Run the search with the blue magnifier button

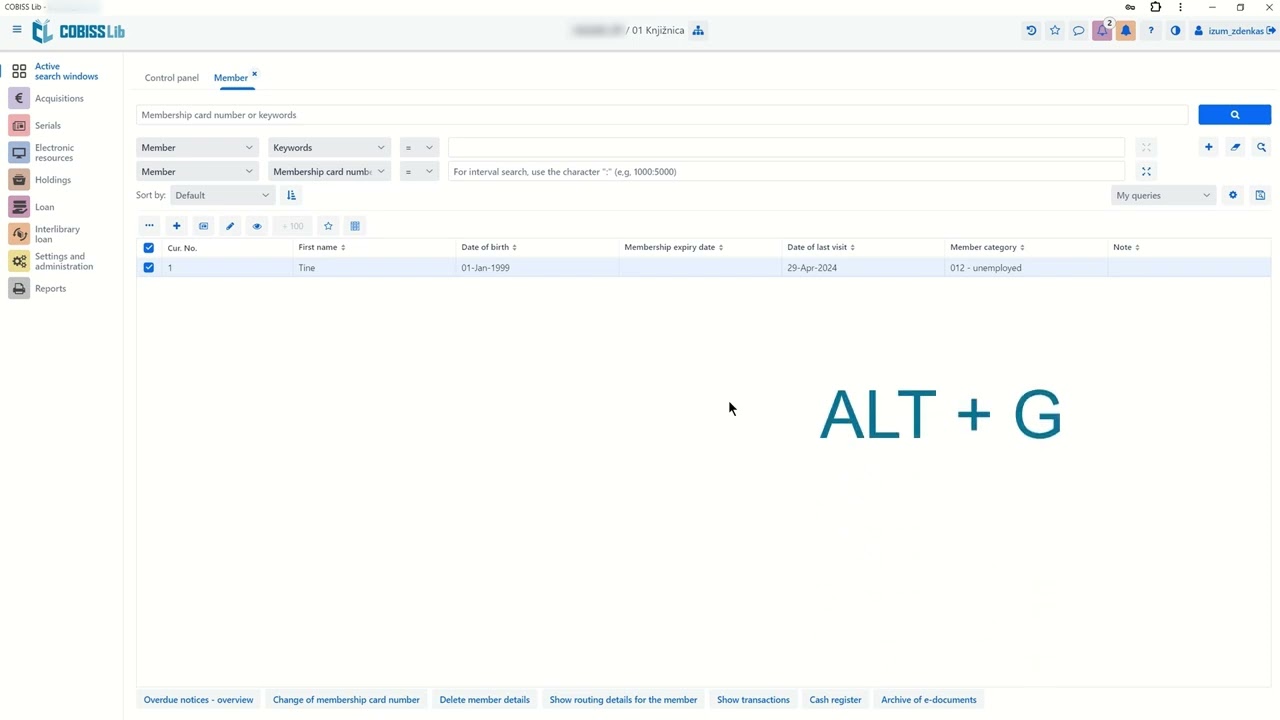point(1235,115)
